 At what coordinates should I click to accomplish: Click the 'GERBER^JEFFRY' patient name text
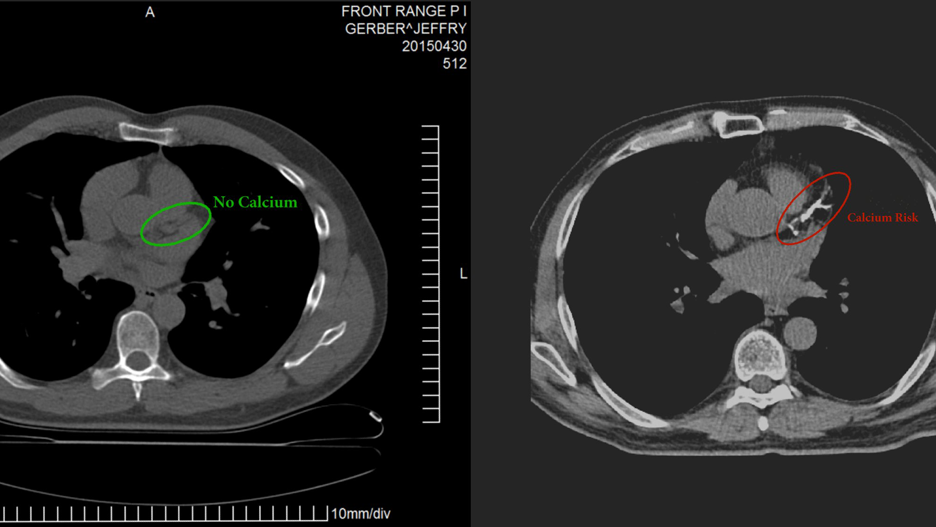click(x=406, y=29)
